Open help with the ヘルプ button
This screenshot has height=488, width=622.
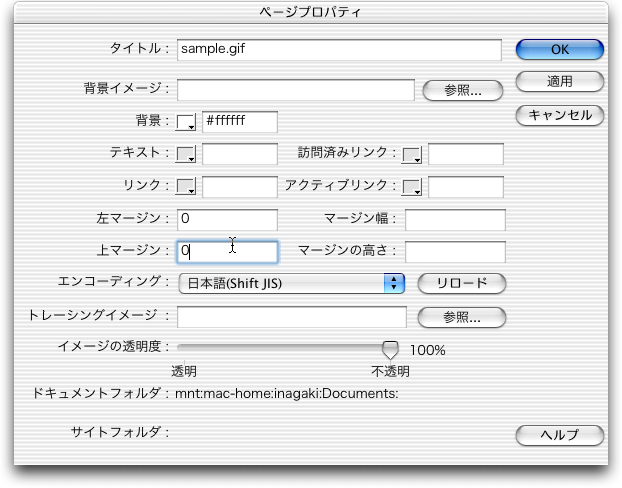[560, 435]
